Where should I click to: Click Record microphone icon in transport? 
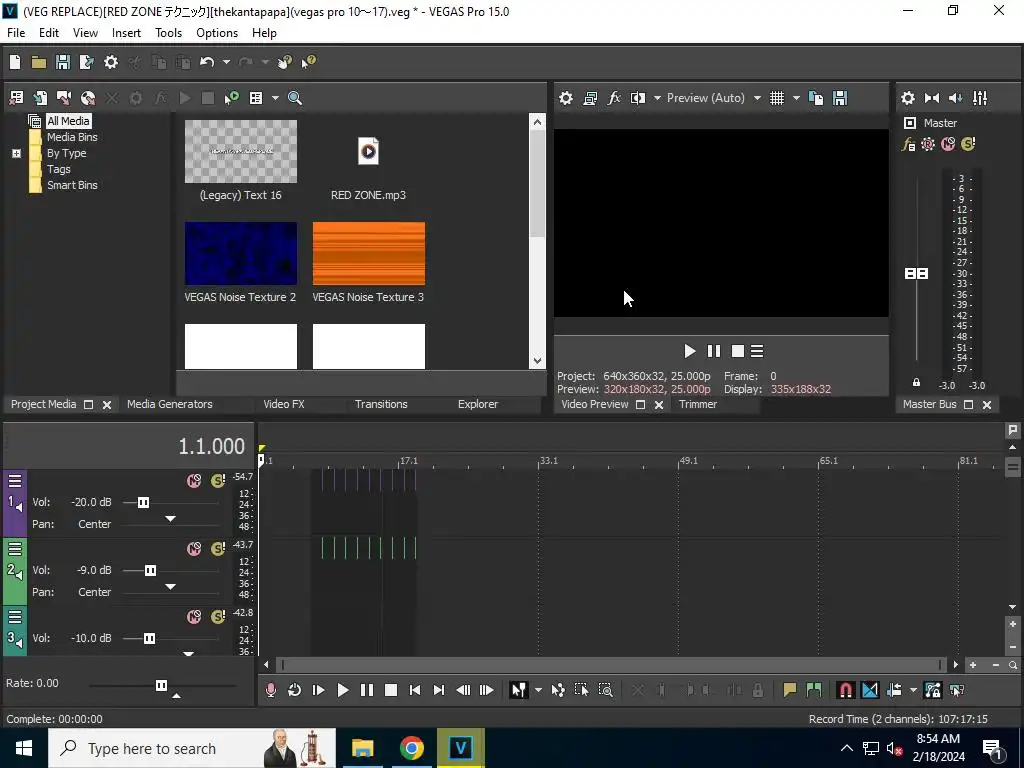tap(270, 690)
